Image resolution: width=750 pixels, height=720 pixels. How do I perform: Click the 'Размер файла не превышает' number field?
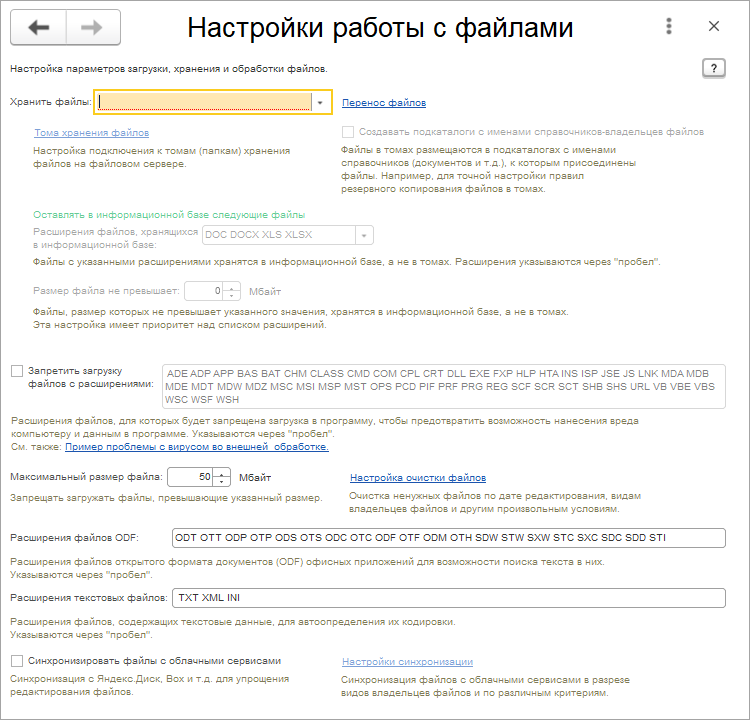(204, 291)
